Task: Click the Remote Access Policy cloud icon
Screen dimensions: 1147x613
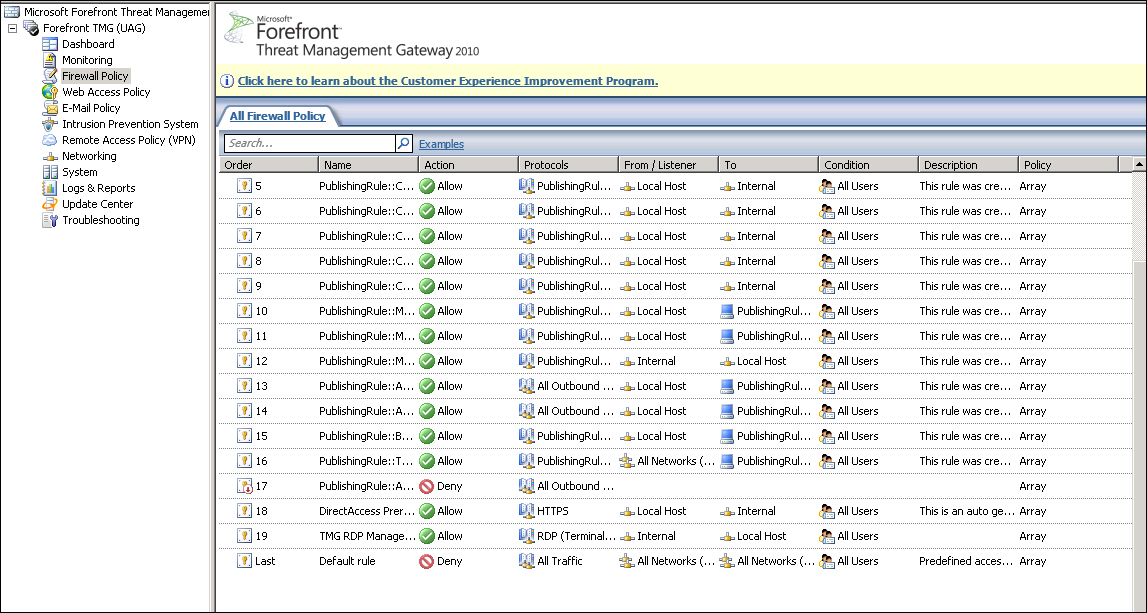Action: click(50, 140)
